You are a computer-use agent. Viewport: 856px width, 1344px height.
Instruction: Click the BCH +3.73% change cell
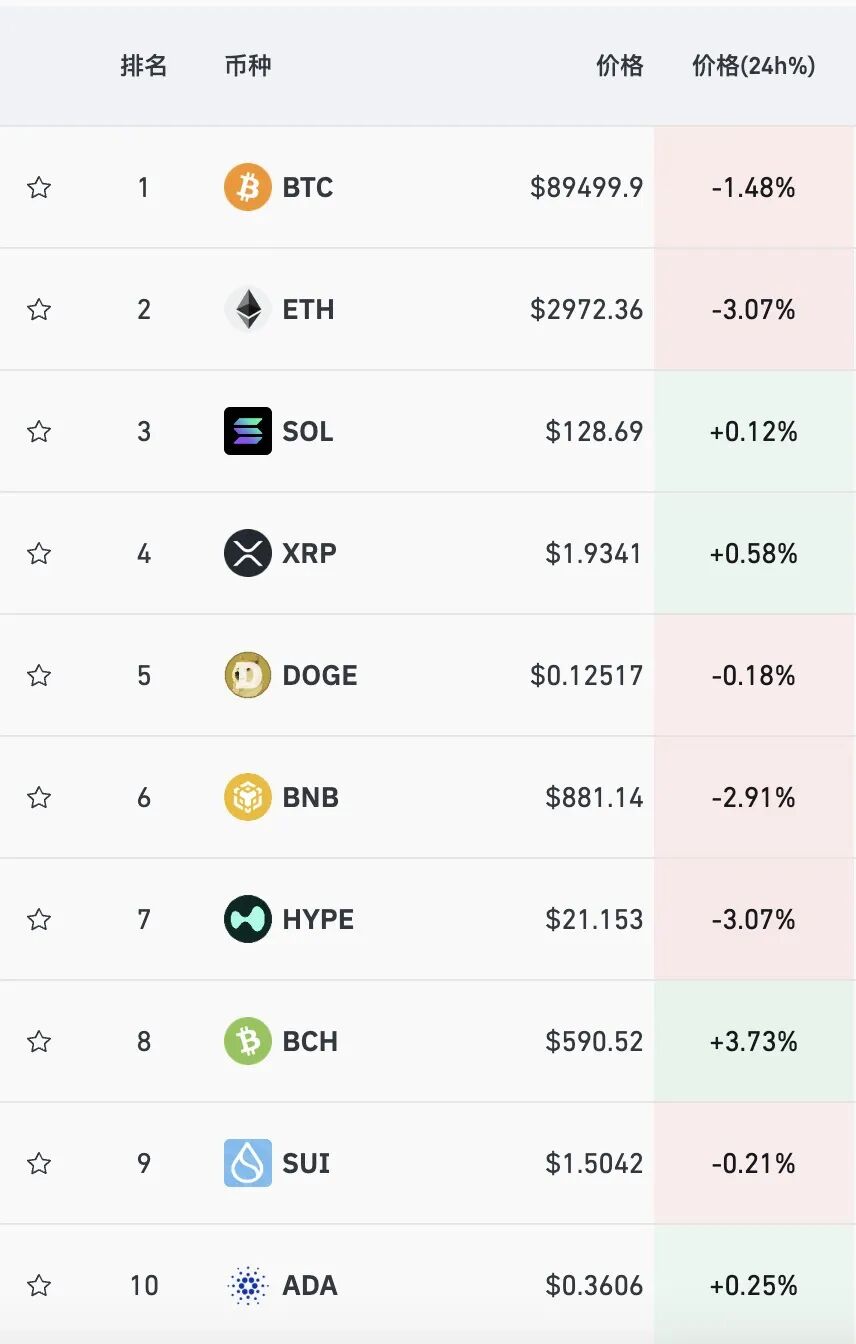(753, 1041)
